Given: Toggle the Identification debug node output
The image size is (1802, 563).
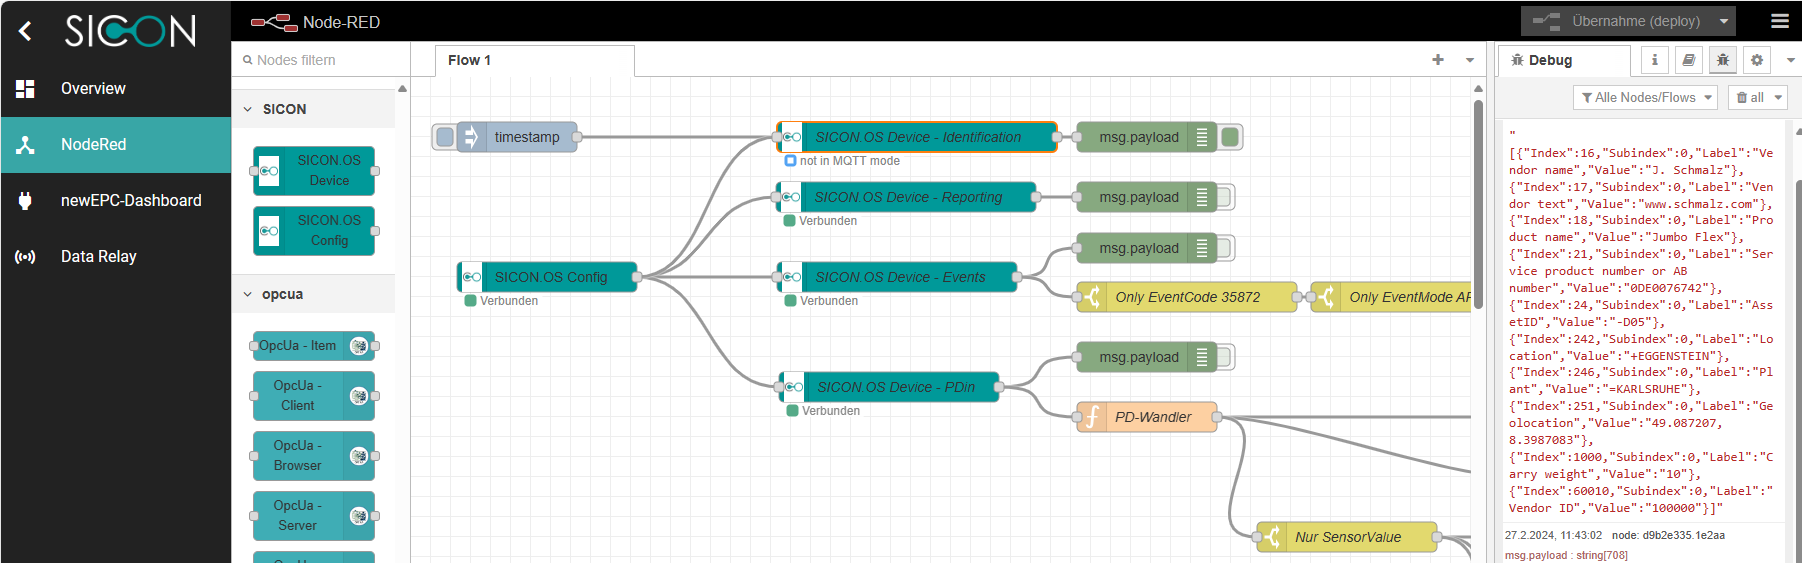Looking at the screenshot, I should (x=1231, y=137).
